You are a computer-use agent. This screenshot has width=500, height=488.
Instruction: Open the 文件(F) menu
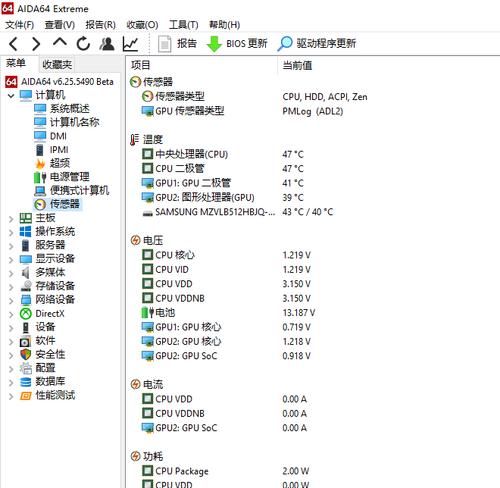tap(19, 25)
